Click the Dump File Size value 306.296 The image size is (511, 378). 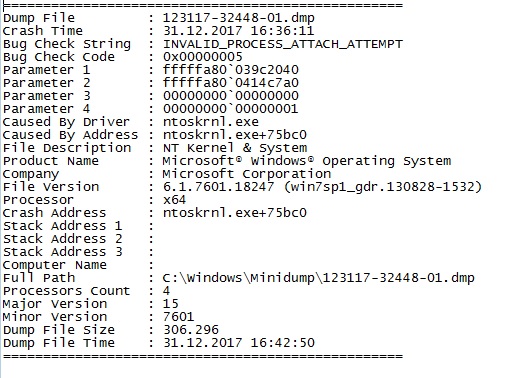click(191, 330)
